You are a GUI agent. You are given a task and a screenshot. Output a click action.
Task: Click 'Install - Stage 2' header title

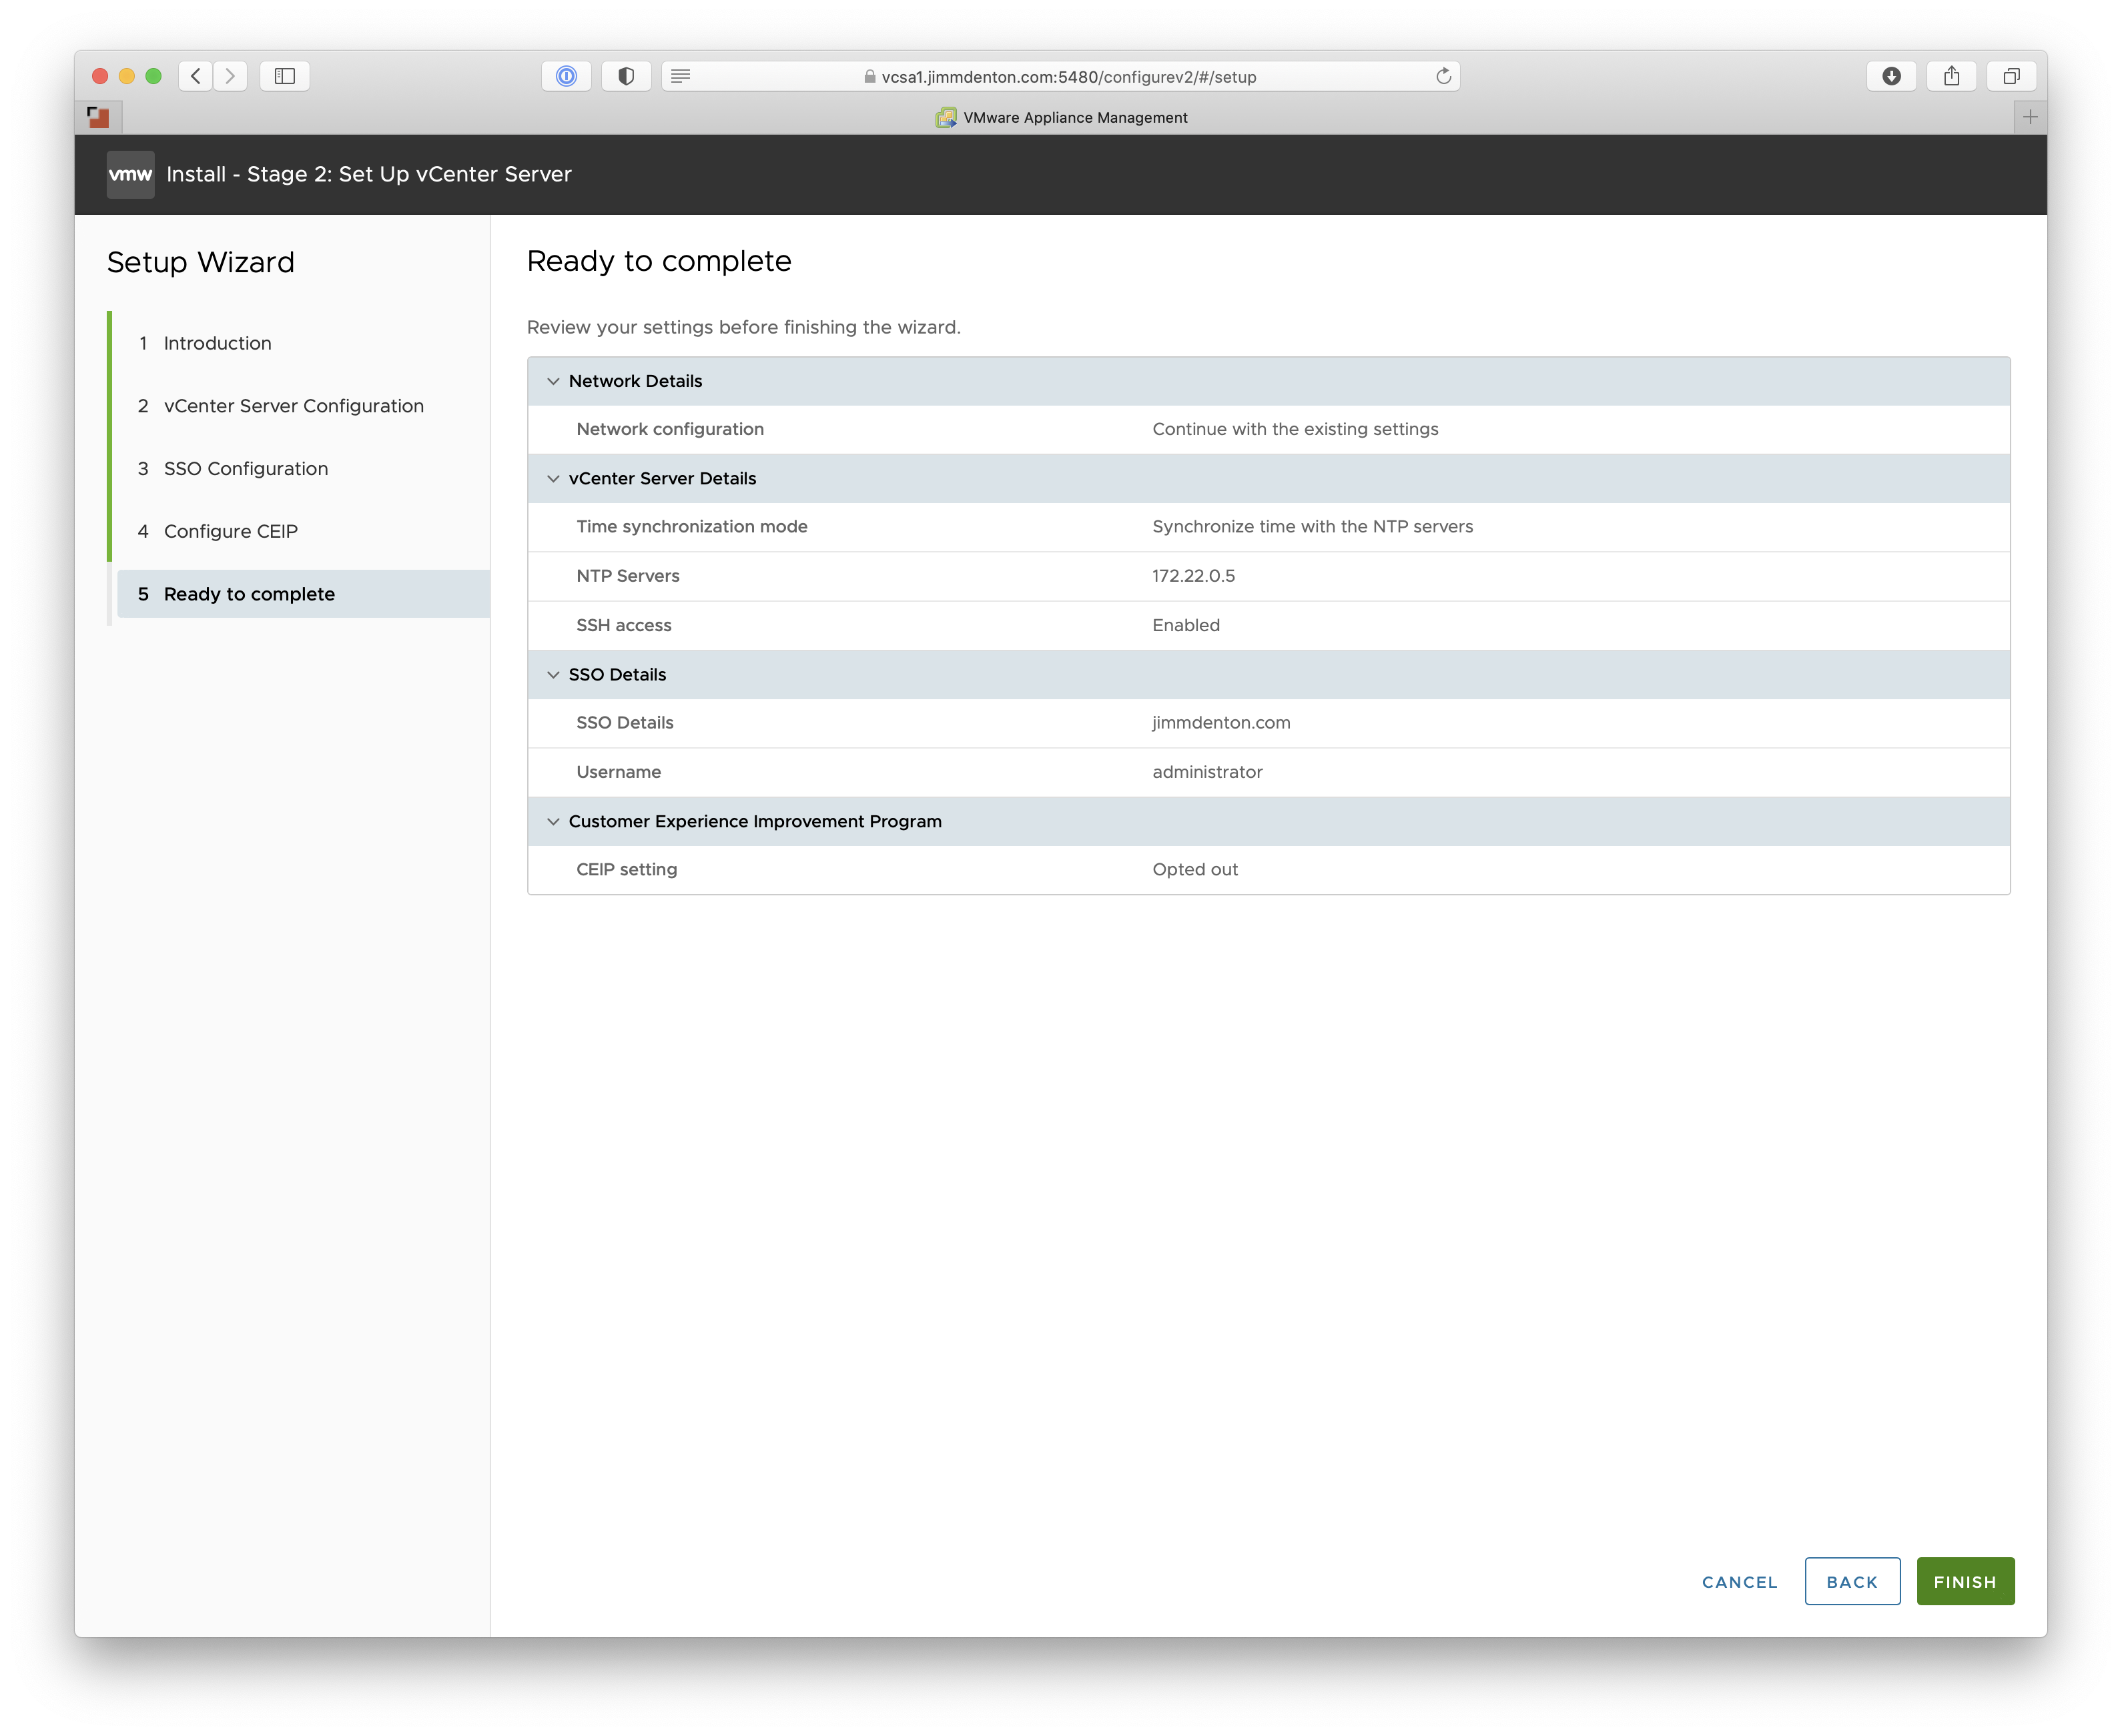click(x=369, y=174)
